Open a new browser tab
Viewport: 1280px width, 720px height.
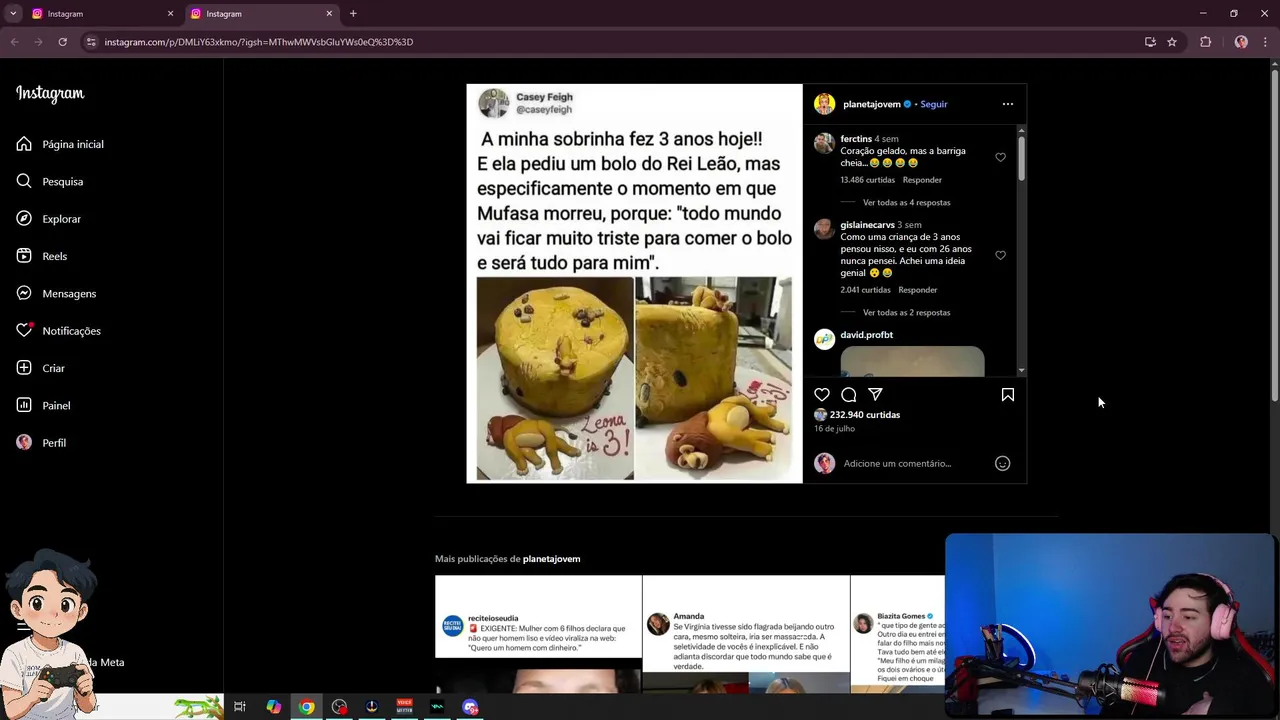coord(353,14)
